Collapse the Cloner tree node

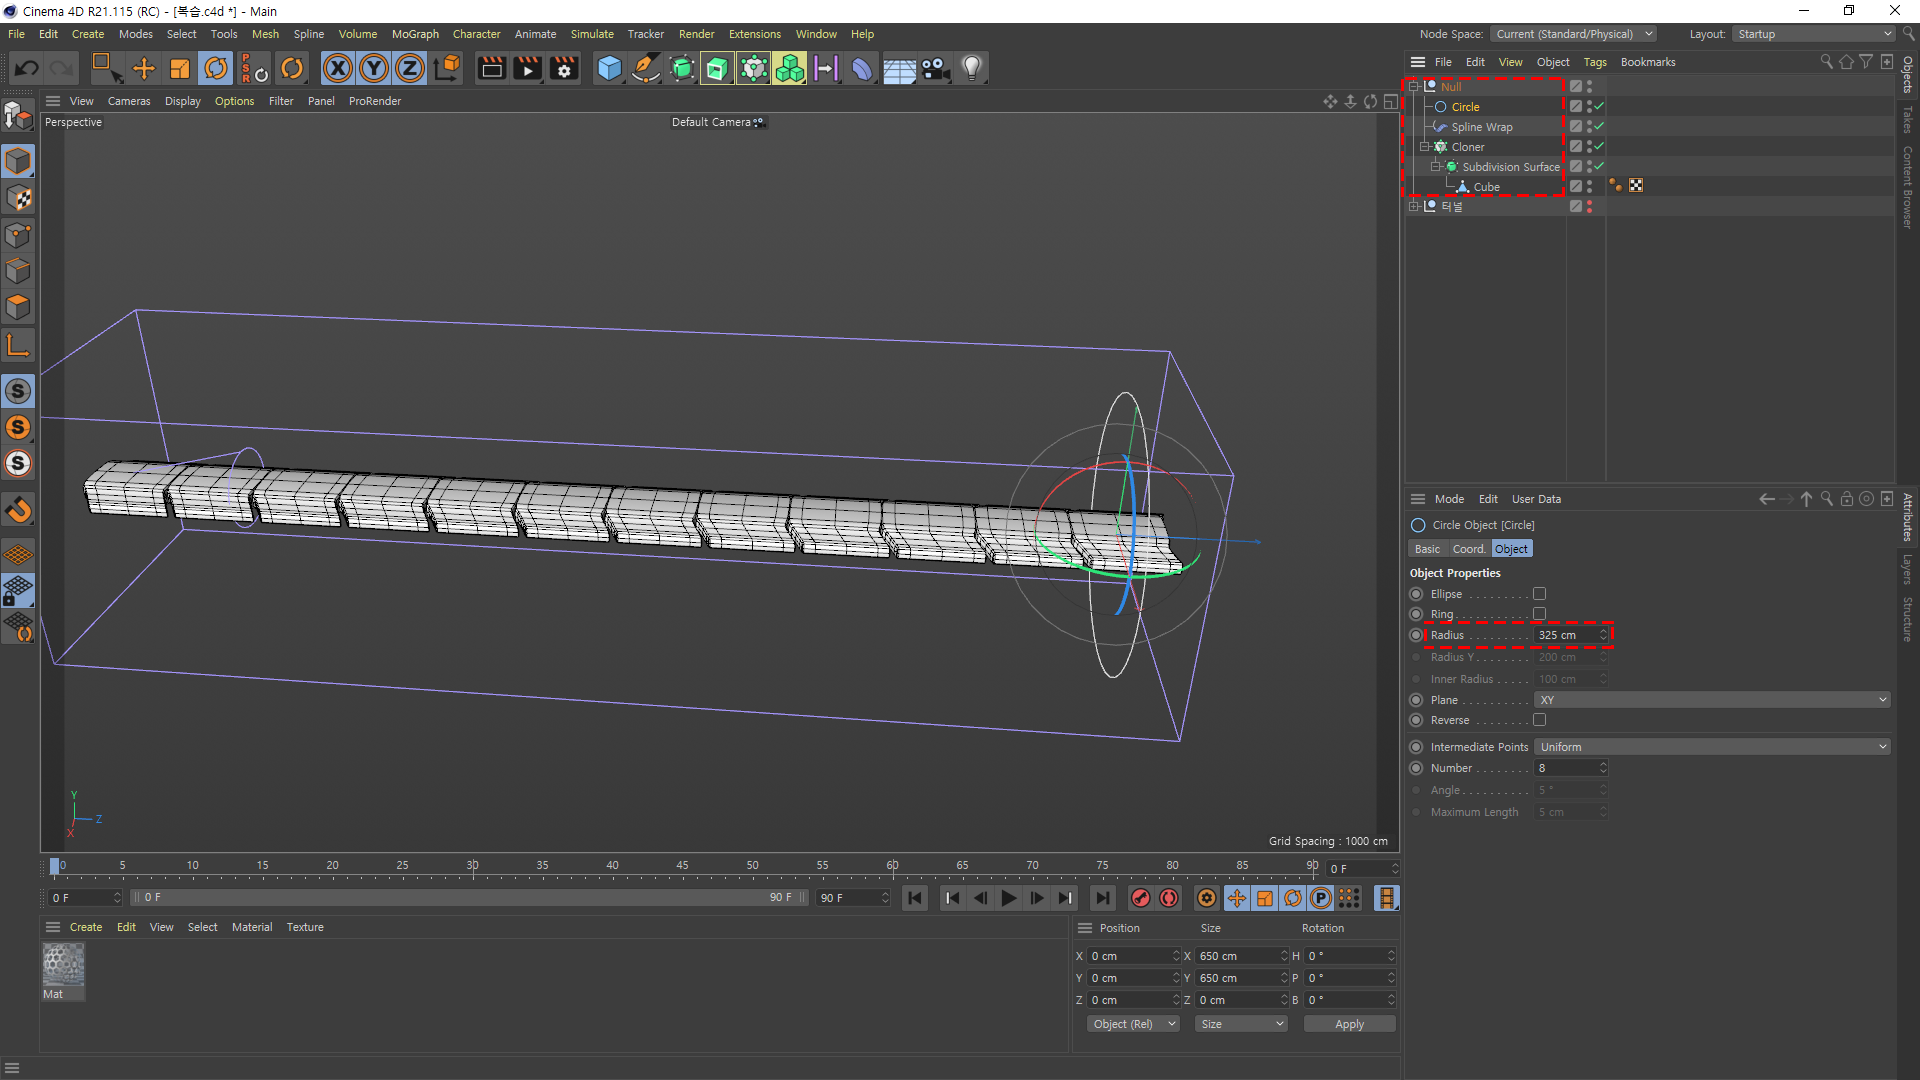point(1424,147)
